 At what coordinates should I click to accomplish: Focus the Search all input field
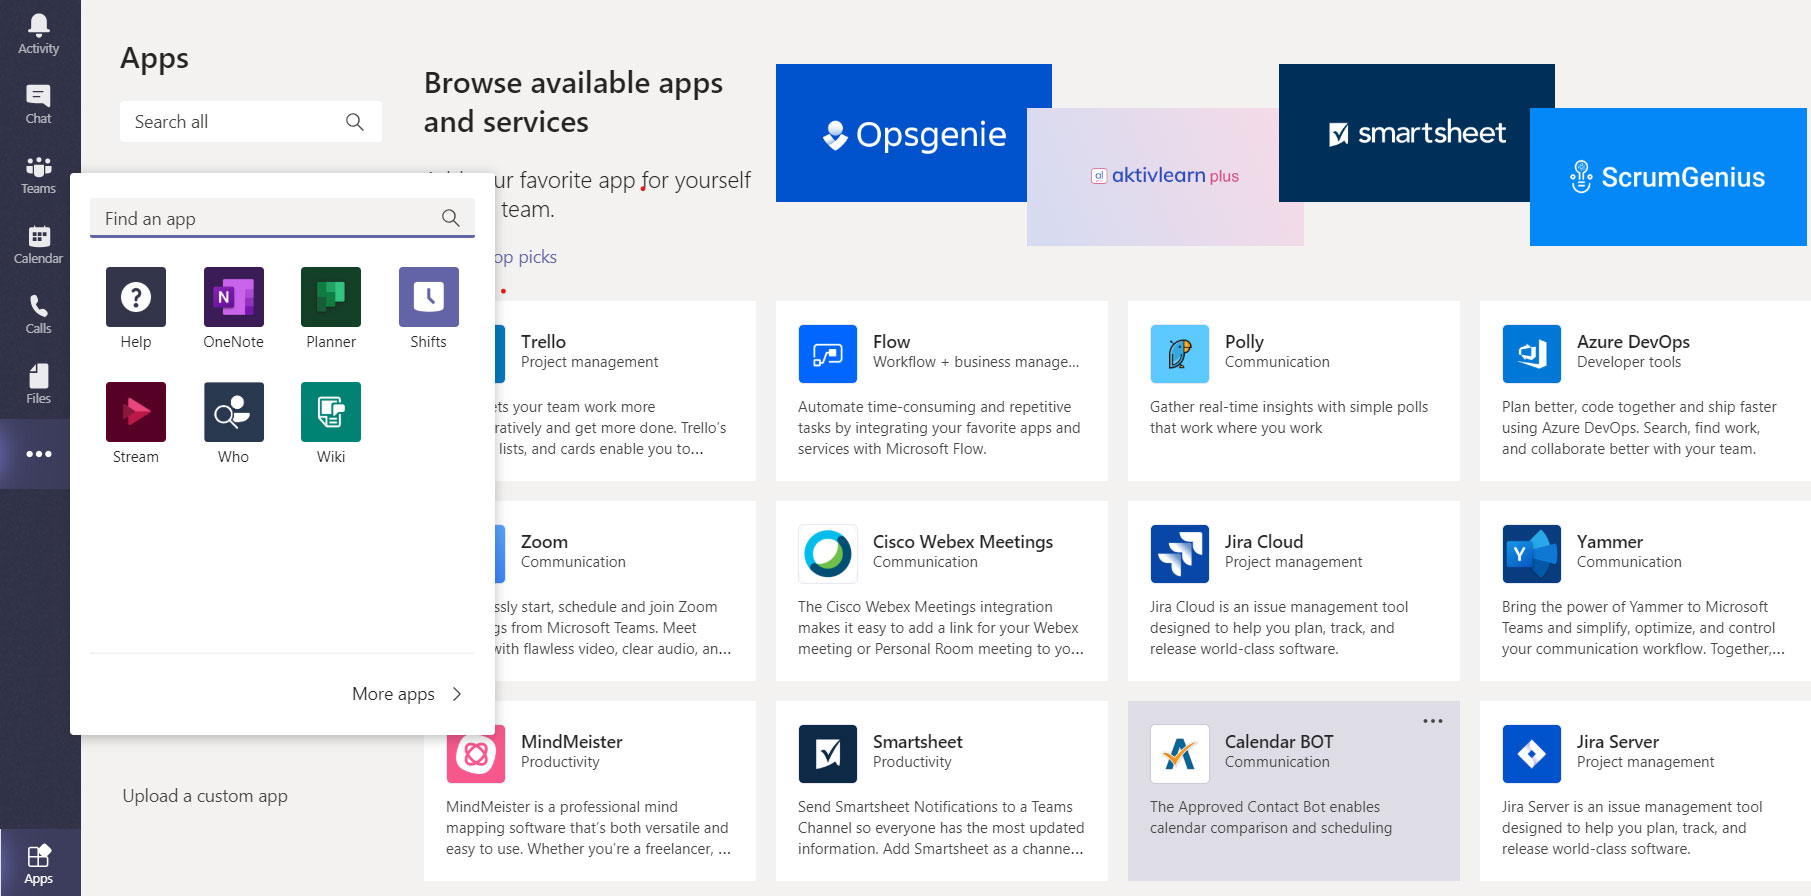[x=251, y=122]
